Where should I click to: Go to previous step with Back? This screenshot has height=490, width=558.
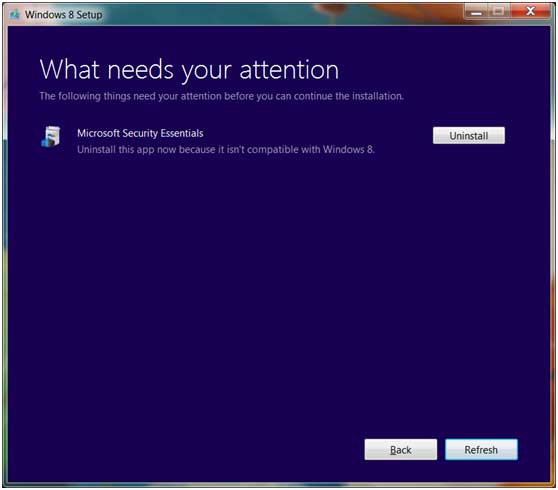point(401,449)
